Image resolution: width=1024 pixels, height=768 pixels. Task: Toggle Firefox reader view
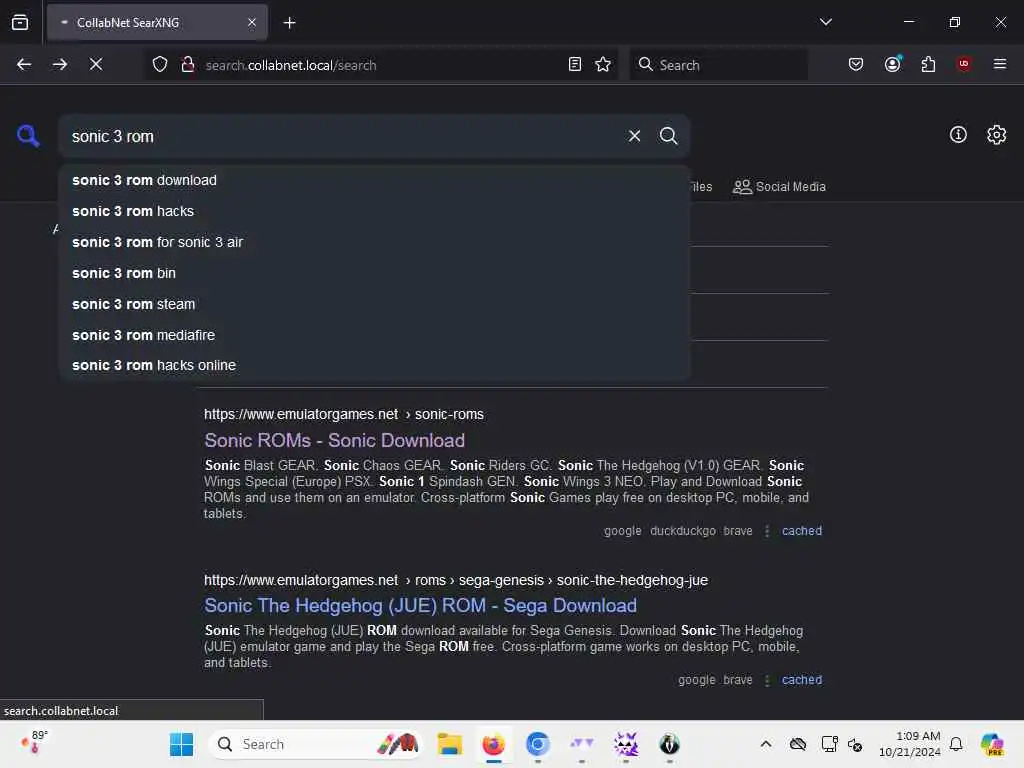point(575,64)
